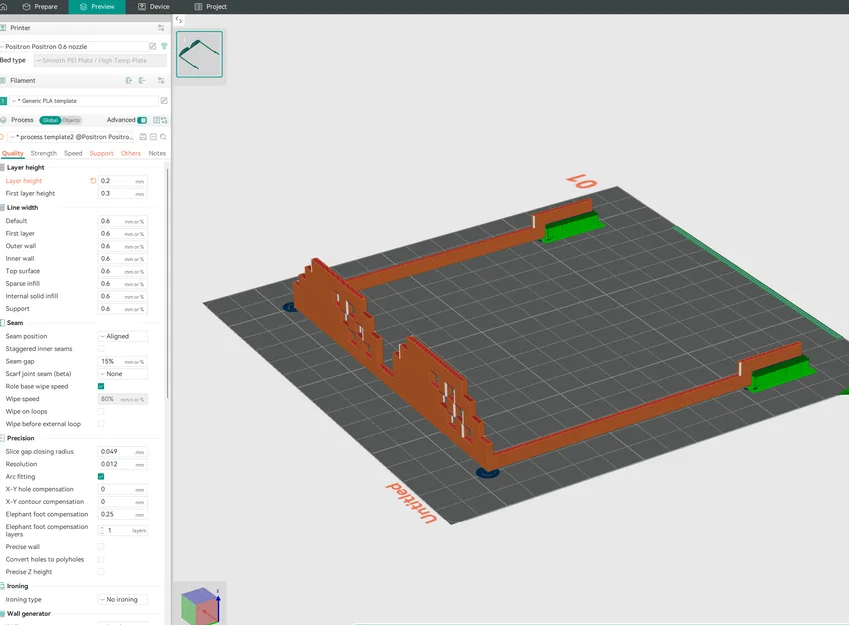Open Ironing type dropdown
849x625 pixels.
(122, 600)
